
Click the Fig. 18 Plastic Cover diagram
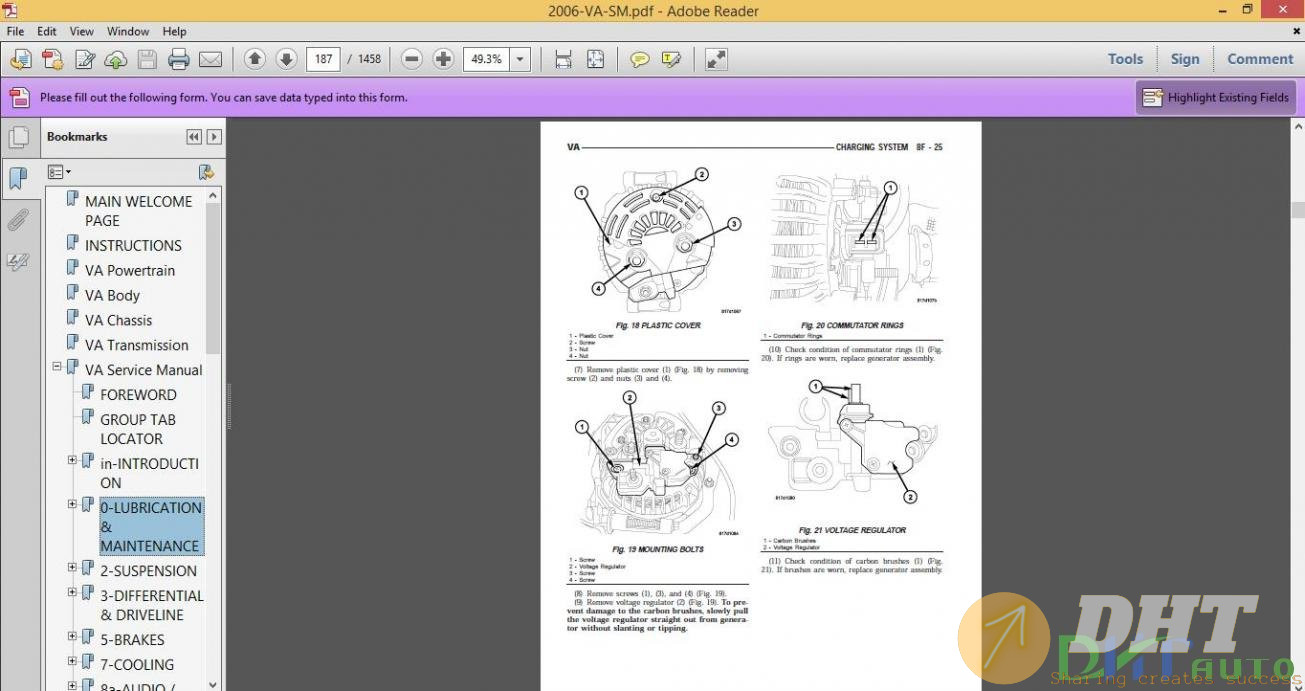click(x=656, y=241)
